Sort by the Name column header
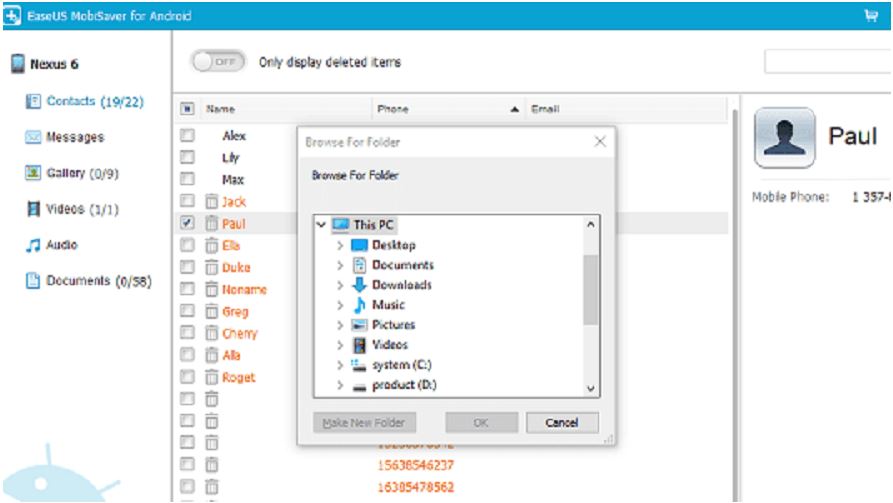 (x=286, y=109)
